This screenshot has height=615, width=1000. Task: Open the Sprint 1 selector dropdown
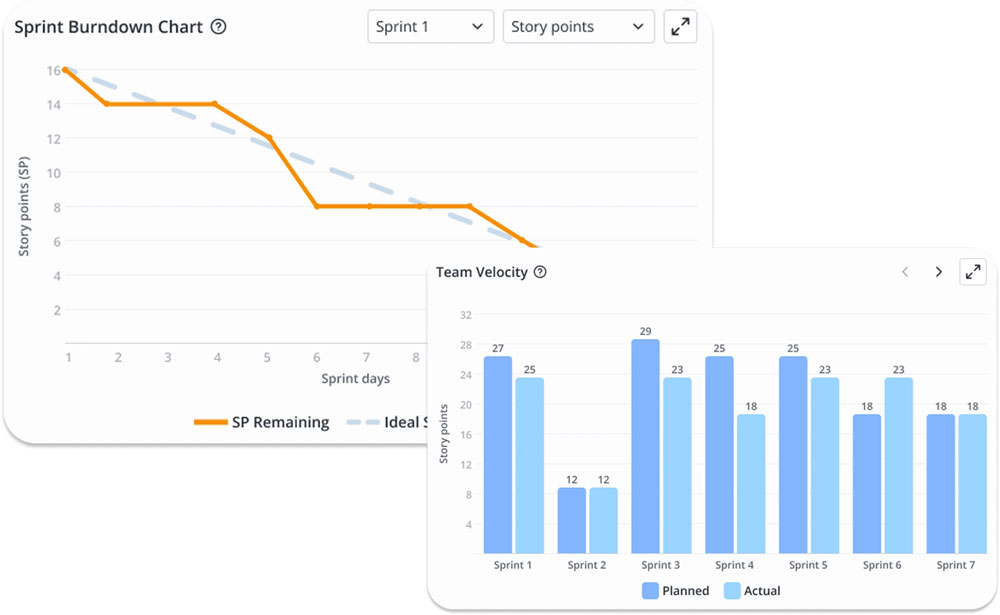click(430, 27)
